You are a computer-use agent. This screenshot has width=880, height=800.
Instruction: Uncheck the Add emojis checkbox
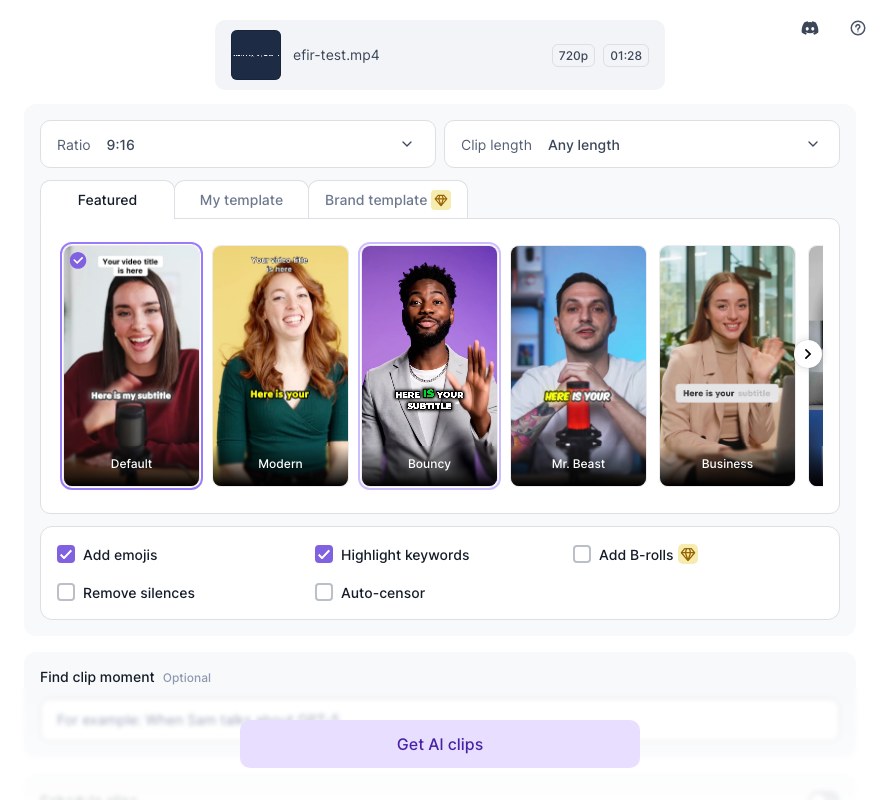pos(66,554)
